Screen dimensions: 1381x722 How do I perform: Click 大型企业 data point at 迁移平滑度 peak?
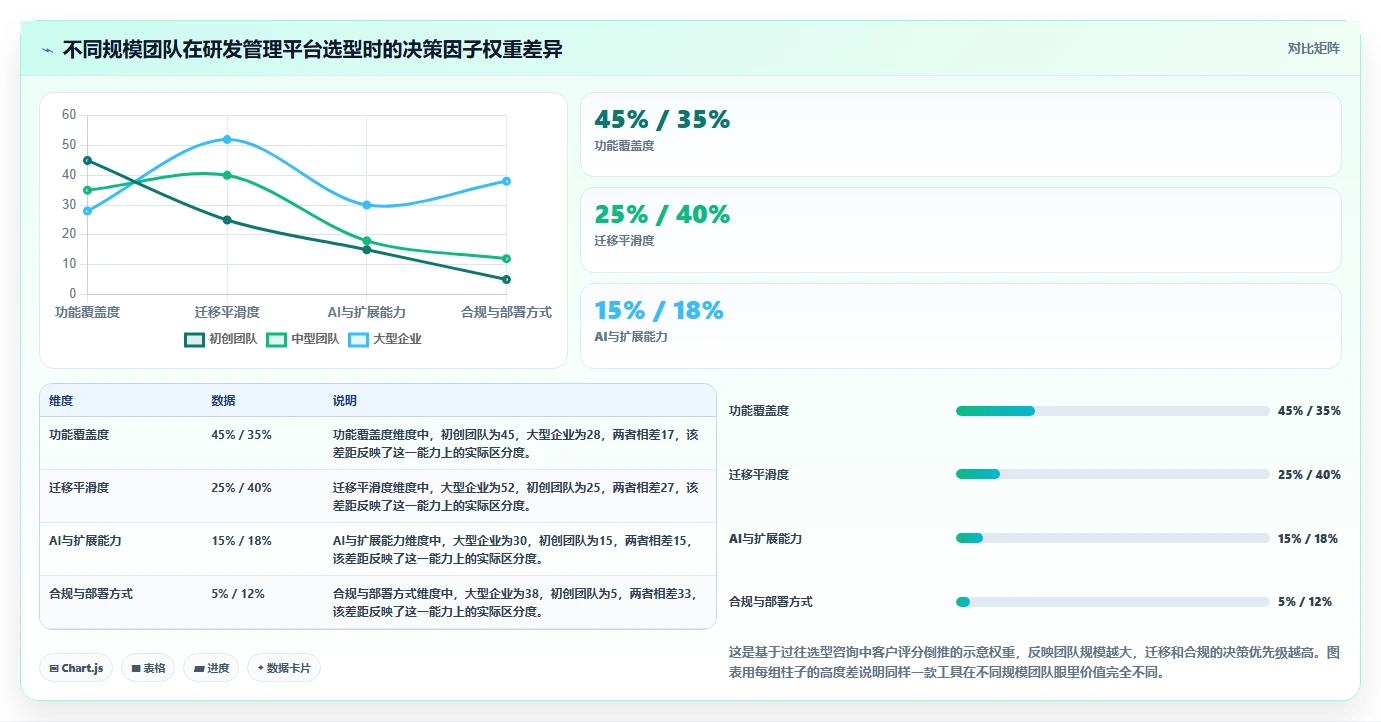click(x=227, y=139)
